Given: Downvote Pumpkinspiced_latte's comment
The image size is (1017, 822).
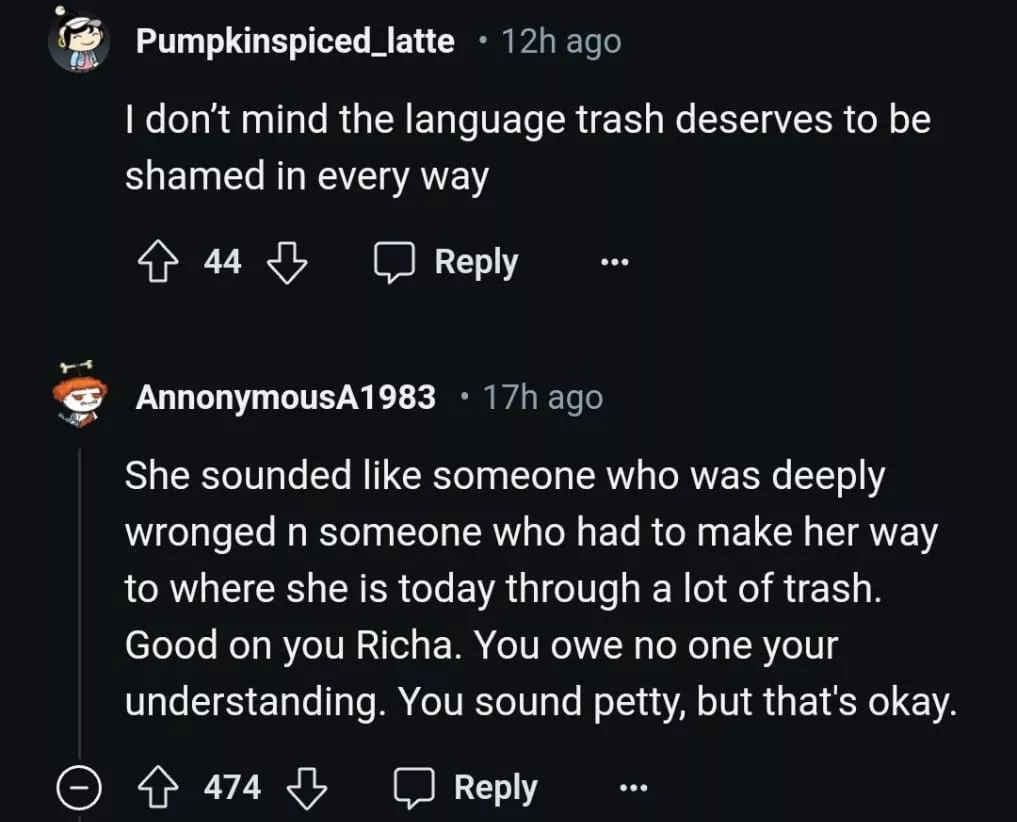Looking at the screenshot, I should click(287, 262).
